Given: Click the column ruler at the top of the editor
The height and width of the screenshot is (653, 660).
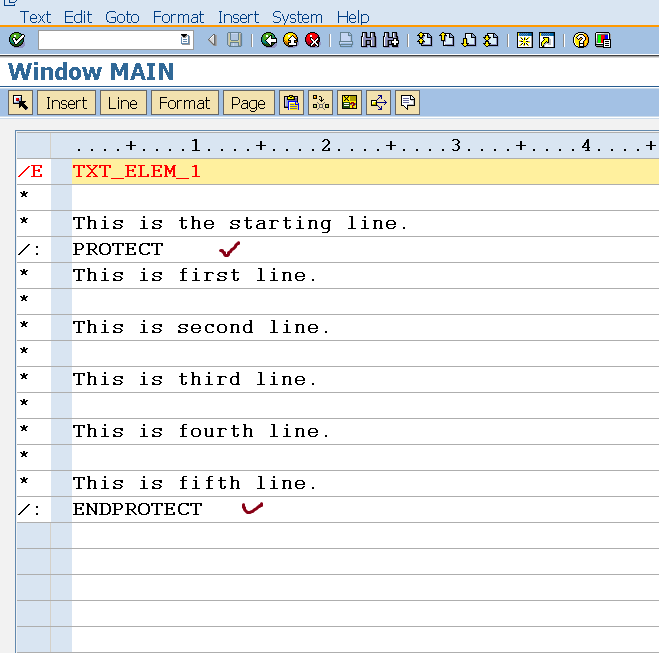Looking at the screenshot, I should coord(365,146).
